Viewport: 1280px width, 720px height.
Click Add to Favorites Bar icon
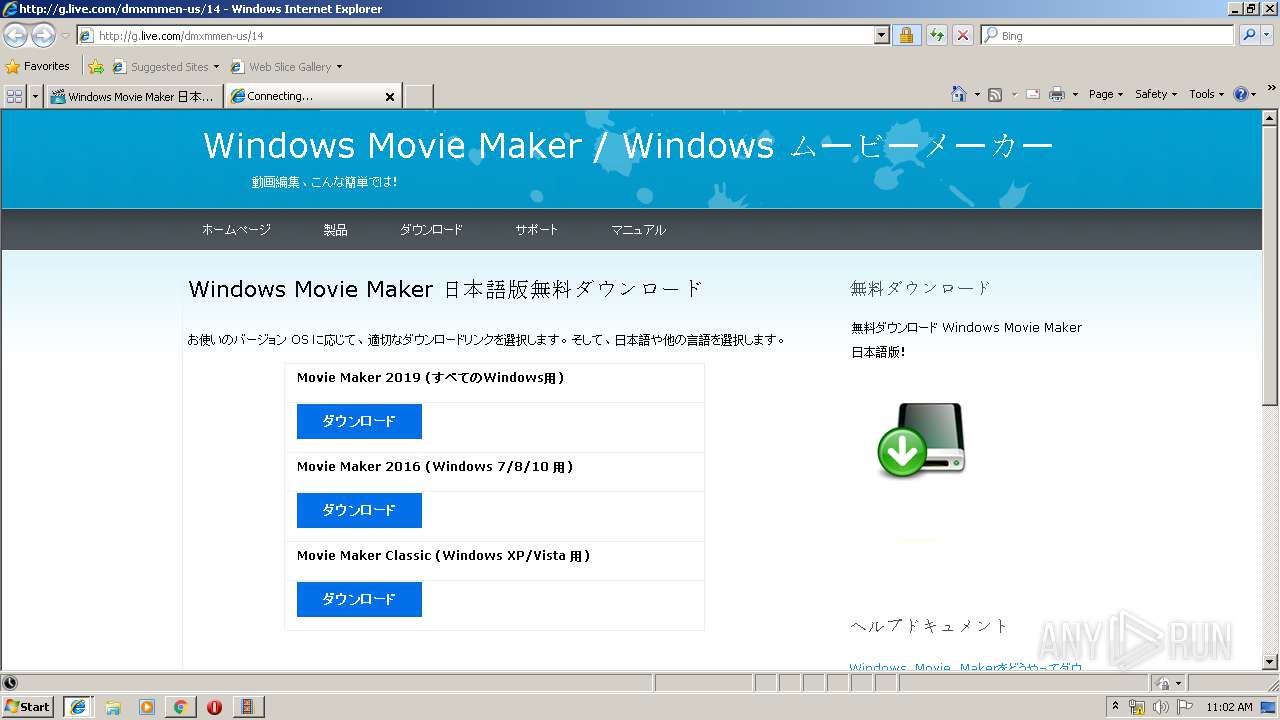(96, 67)
